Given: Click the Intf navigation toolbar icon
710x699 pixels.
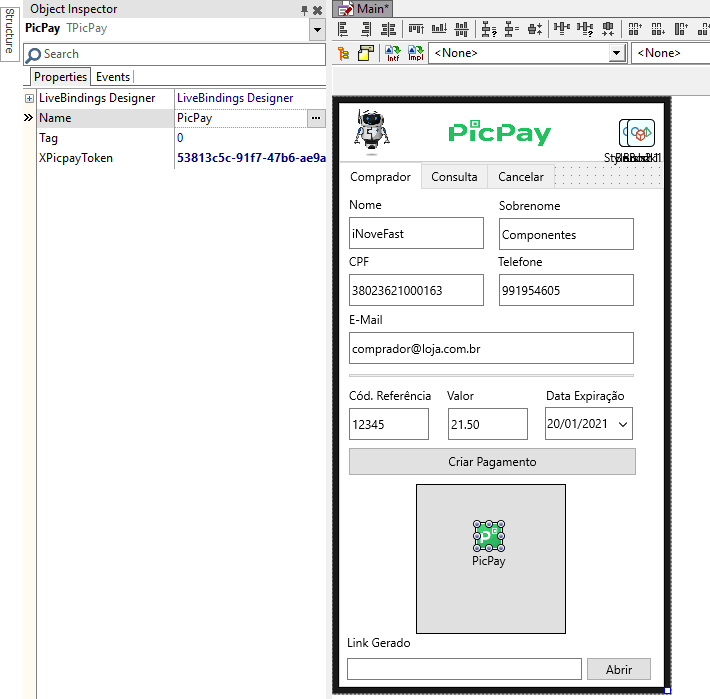Looking at the screenshot, I should point(393,53).
